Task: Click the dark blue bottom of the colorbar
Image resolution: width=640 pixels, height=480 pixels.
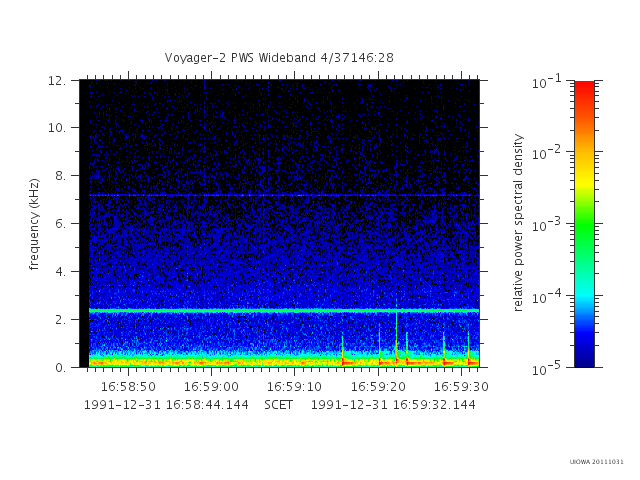Action: [584, 359]
